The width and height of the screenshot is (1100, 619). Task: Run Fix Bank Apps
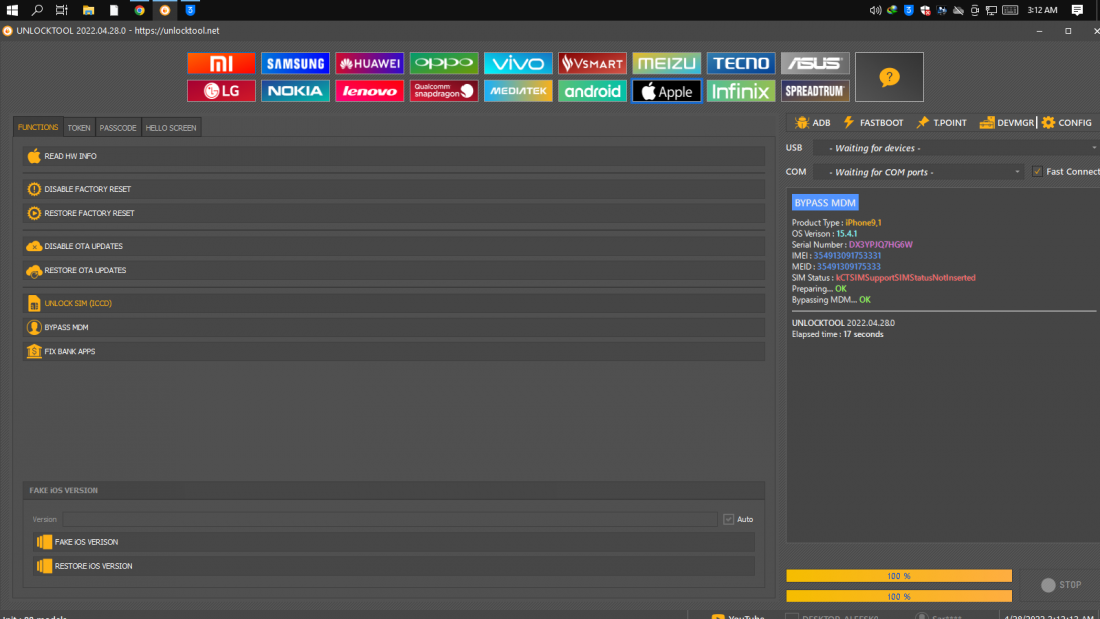click(394, 351)
